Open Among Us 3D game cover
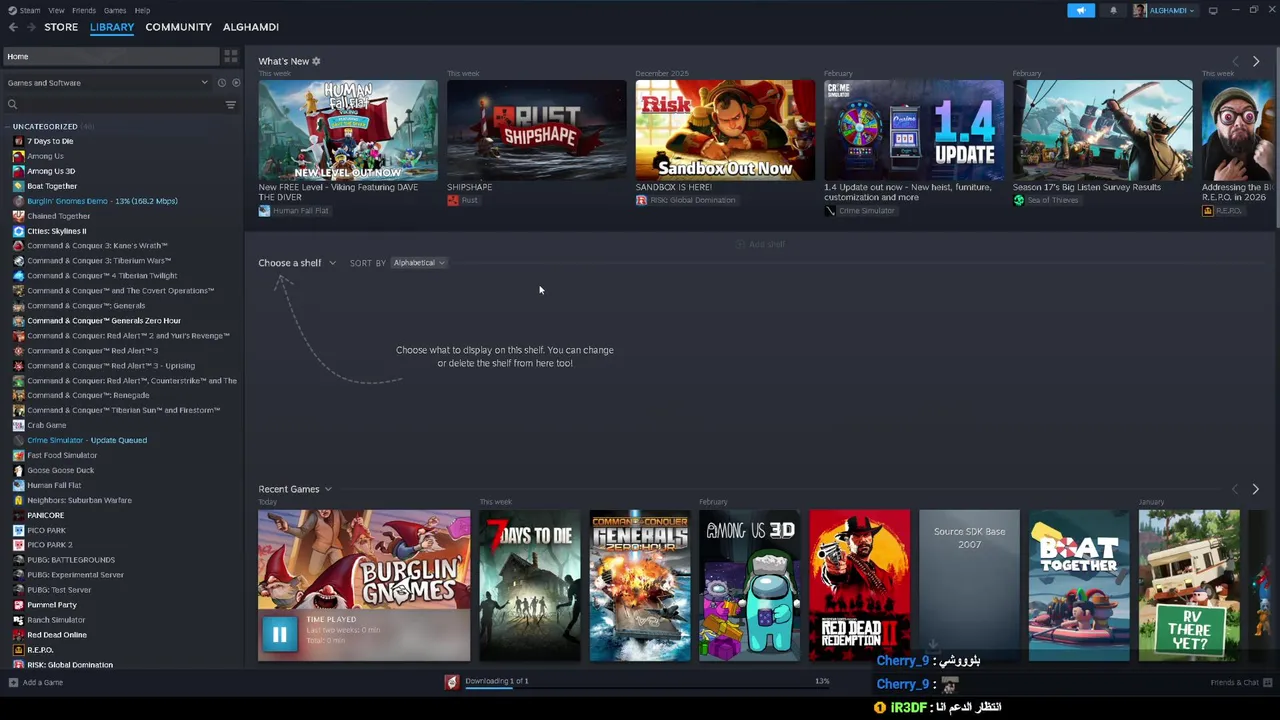This screenshot has height=720, width=1280. [749, 585]
